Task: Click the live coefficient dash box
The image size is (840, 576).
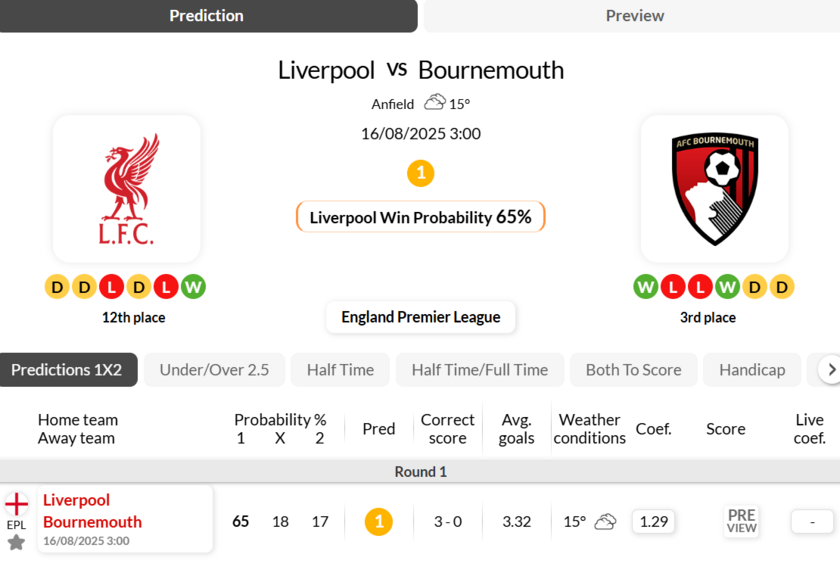Action: (812, 521)
